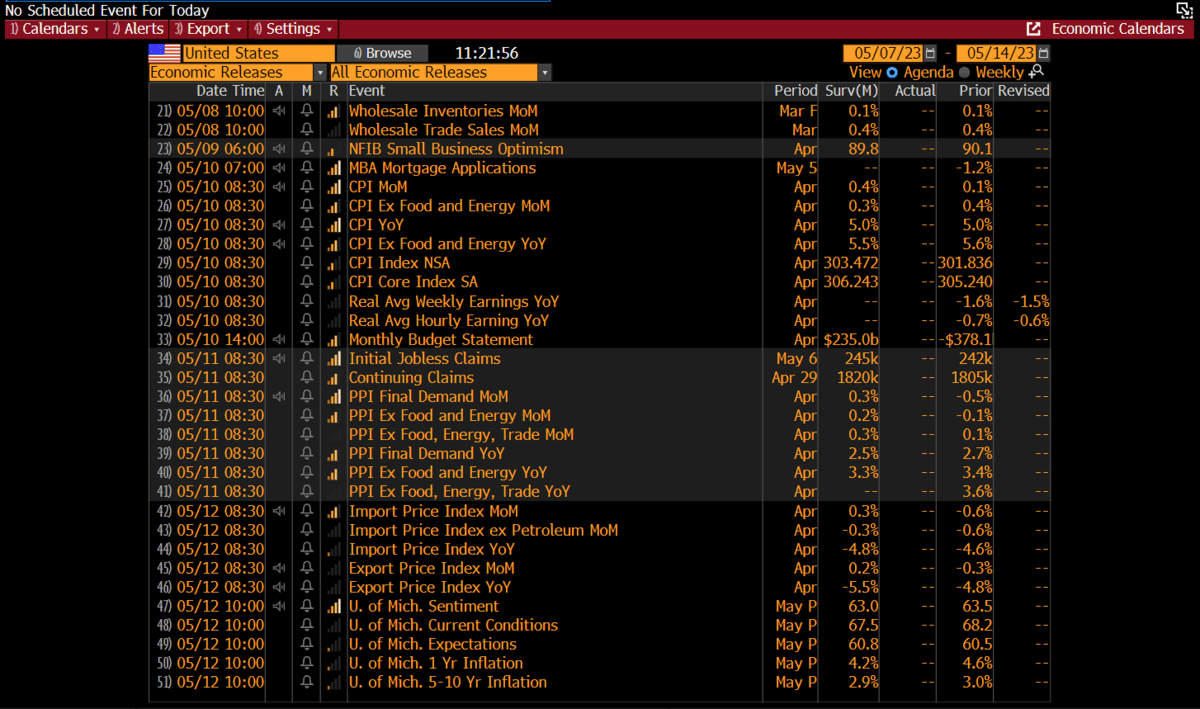Screen dimensions: 1200x709
Task: Click the Browse button
Action: [382, 53]
